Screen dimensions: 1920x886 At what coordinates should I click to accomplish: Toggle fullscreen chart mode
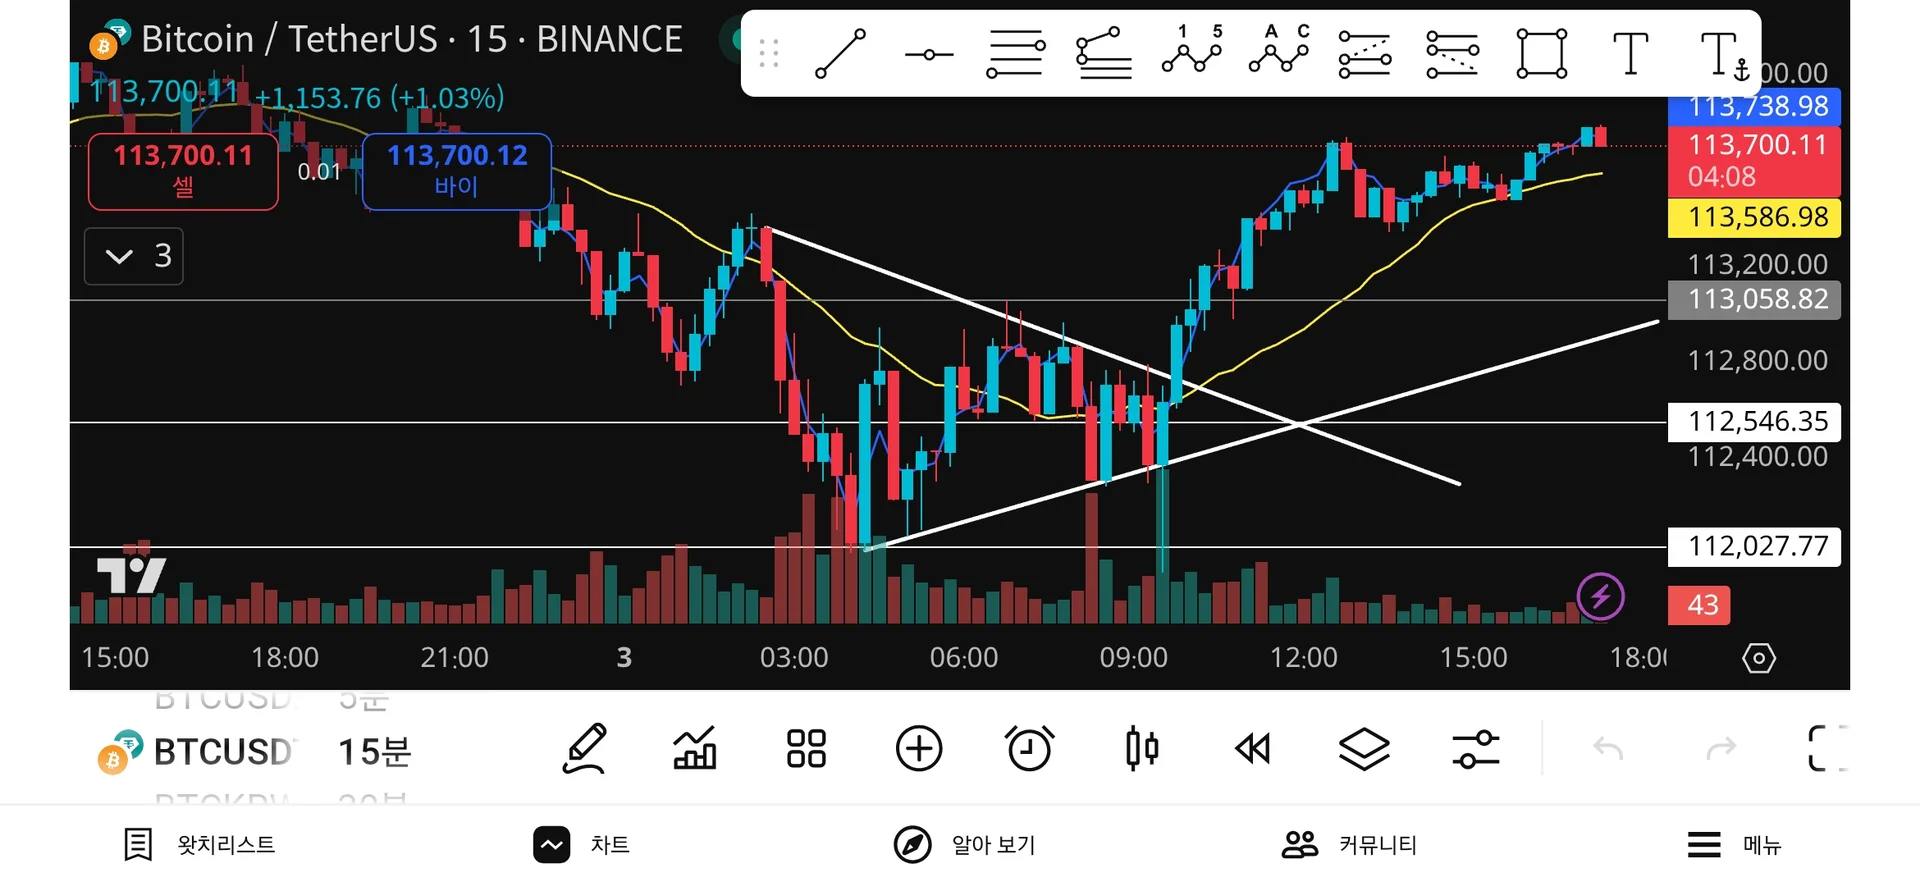tap(1826, 749)
